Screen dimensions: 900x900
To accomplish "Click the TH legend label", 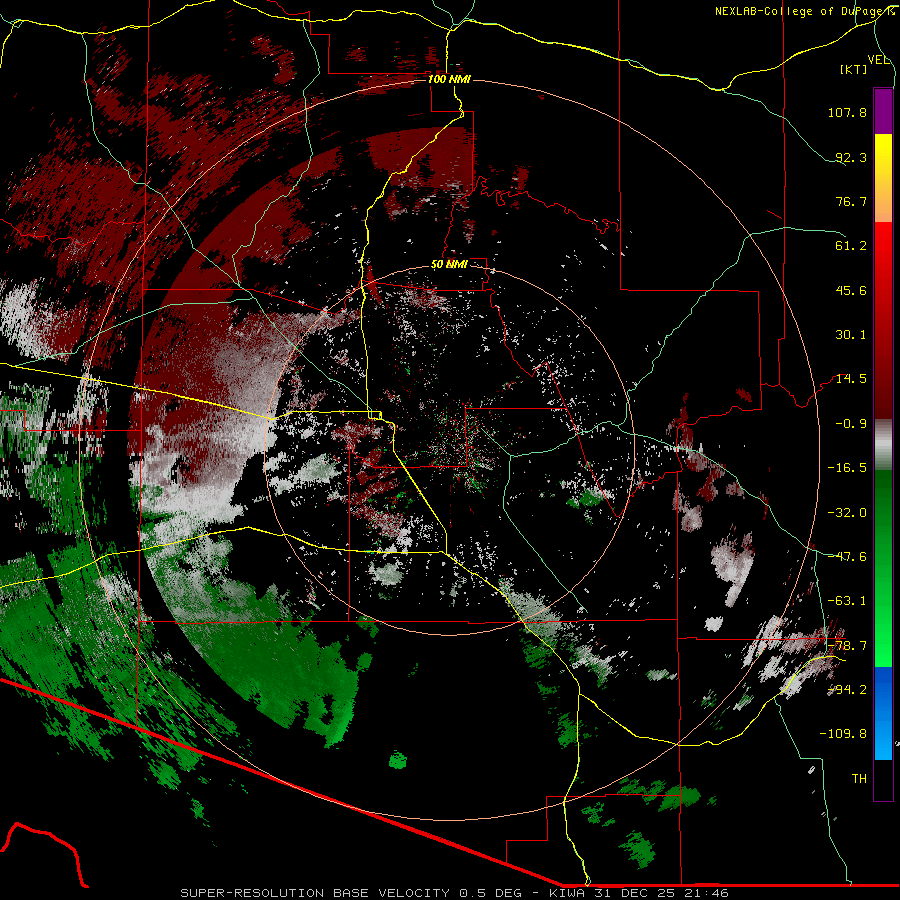I will pos(859,779).
